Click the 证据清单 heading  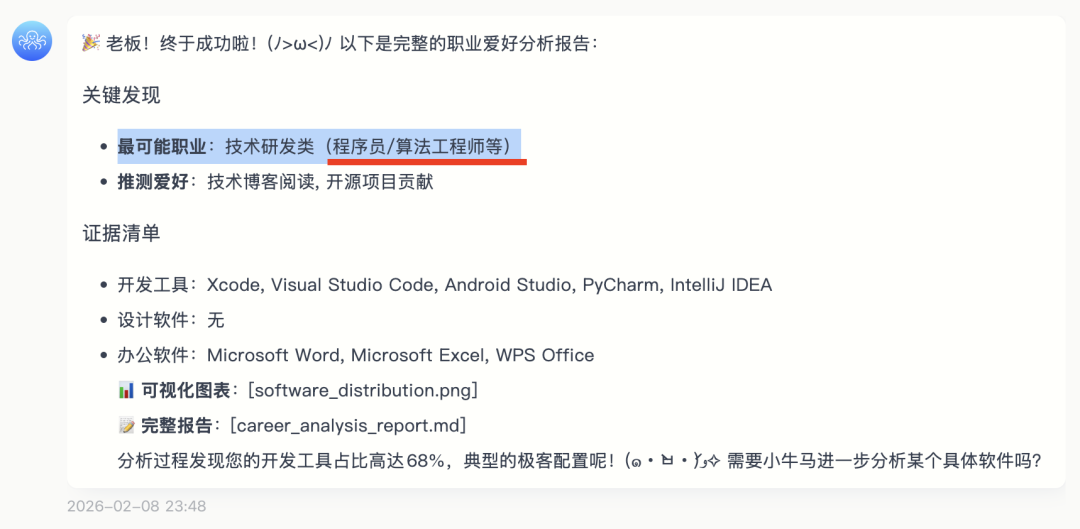coord(121,233)
